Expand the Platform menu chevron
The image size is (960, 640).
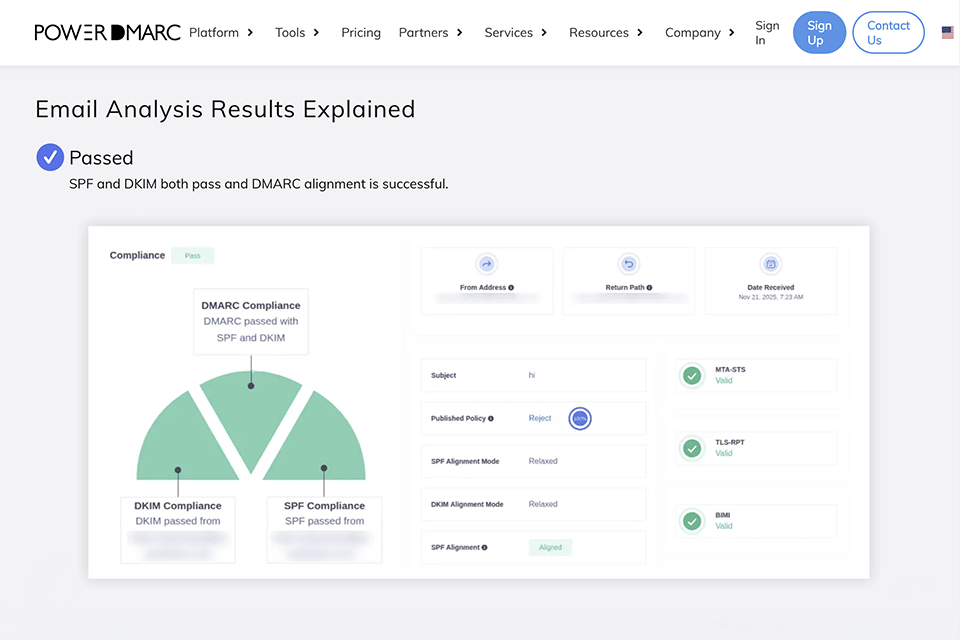click(x=250, y=32)
